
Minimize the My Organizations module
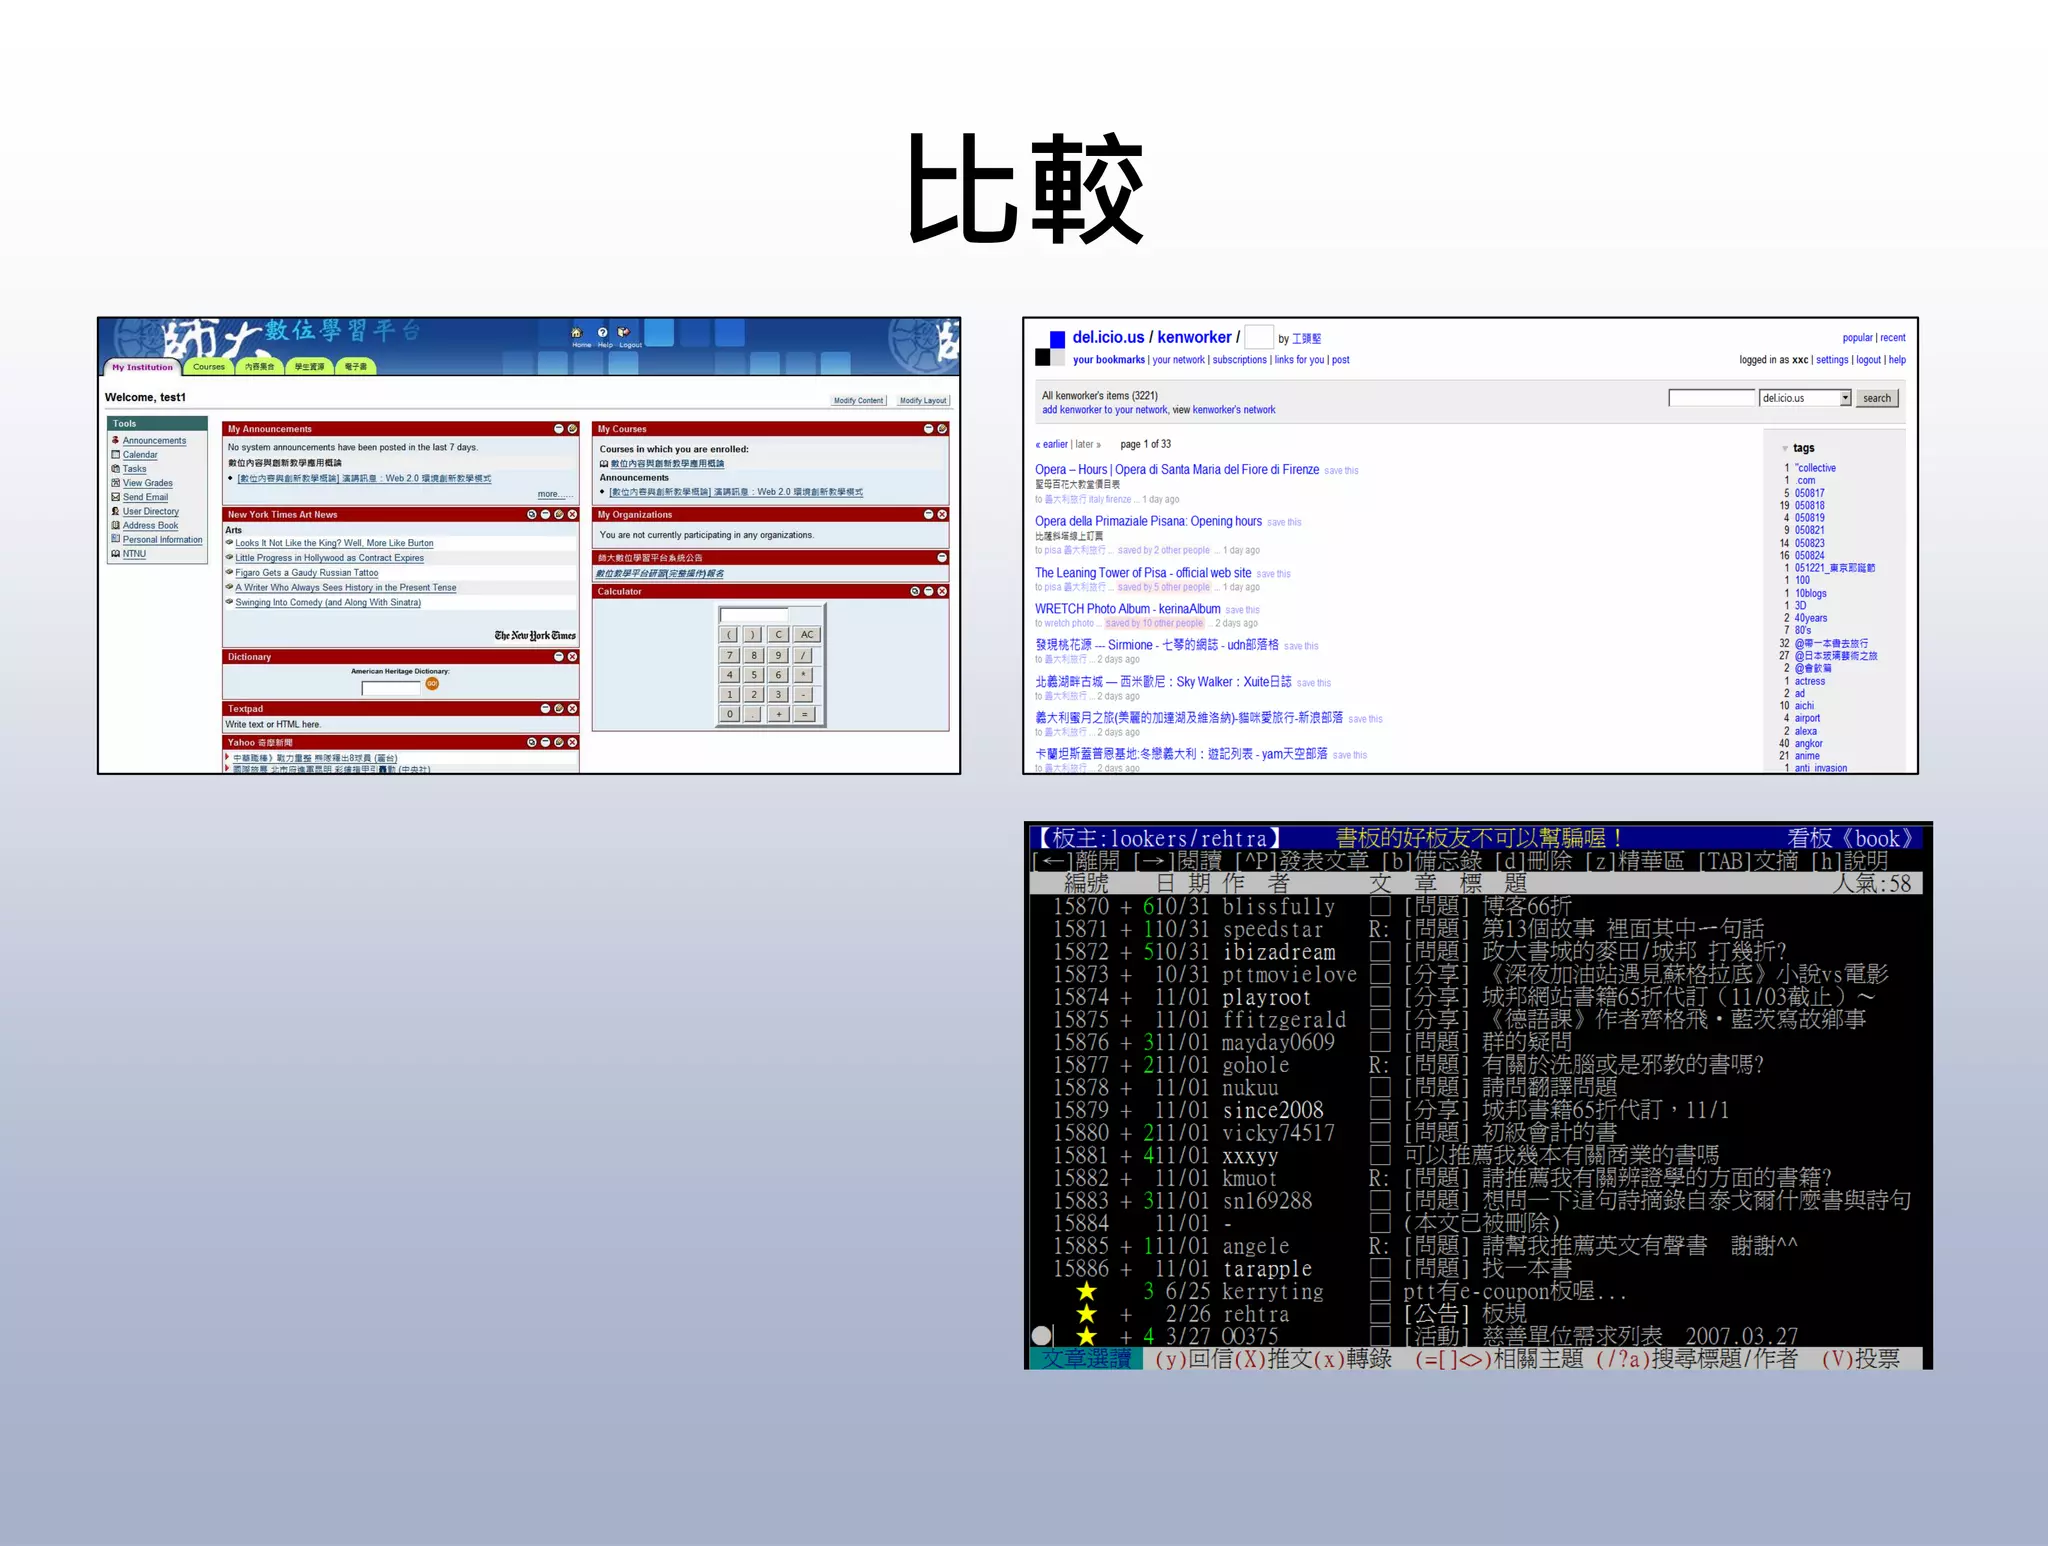click(x=928, y=515)
